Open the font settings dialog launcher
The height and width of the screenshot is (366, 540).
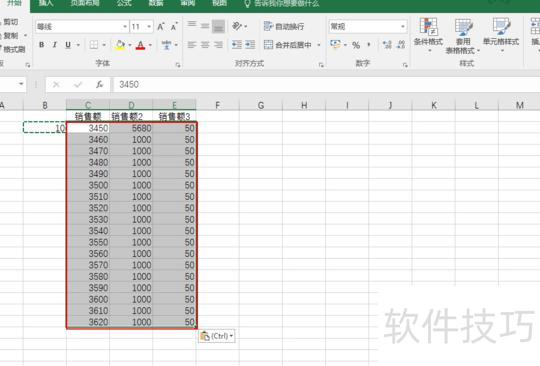coord(178,65)
